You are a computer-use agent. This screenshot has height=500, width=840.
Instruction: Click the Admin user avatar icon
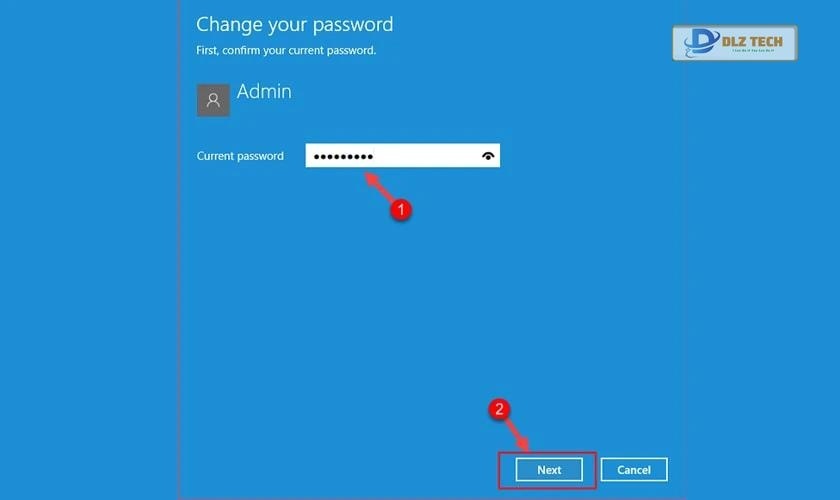click(213, 100)
